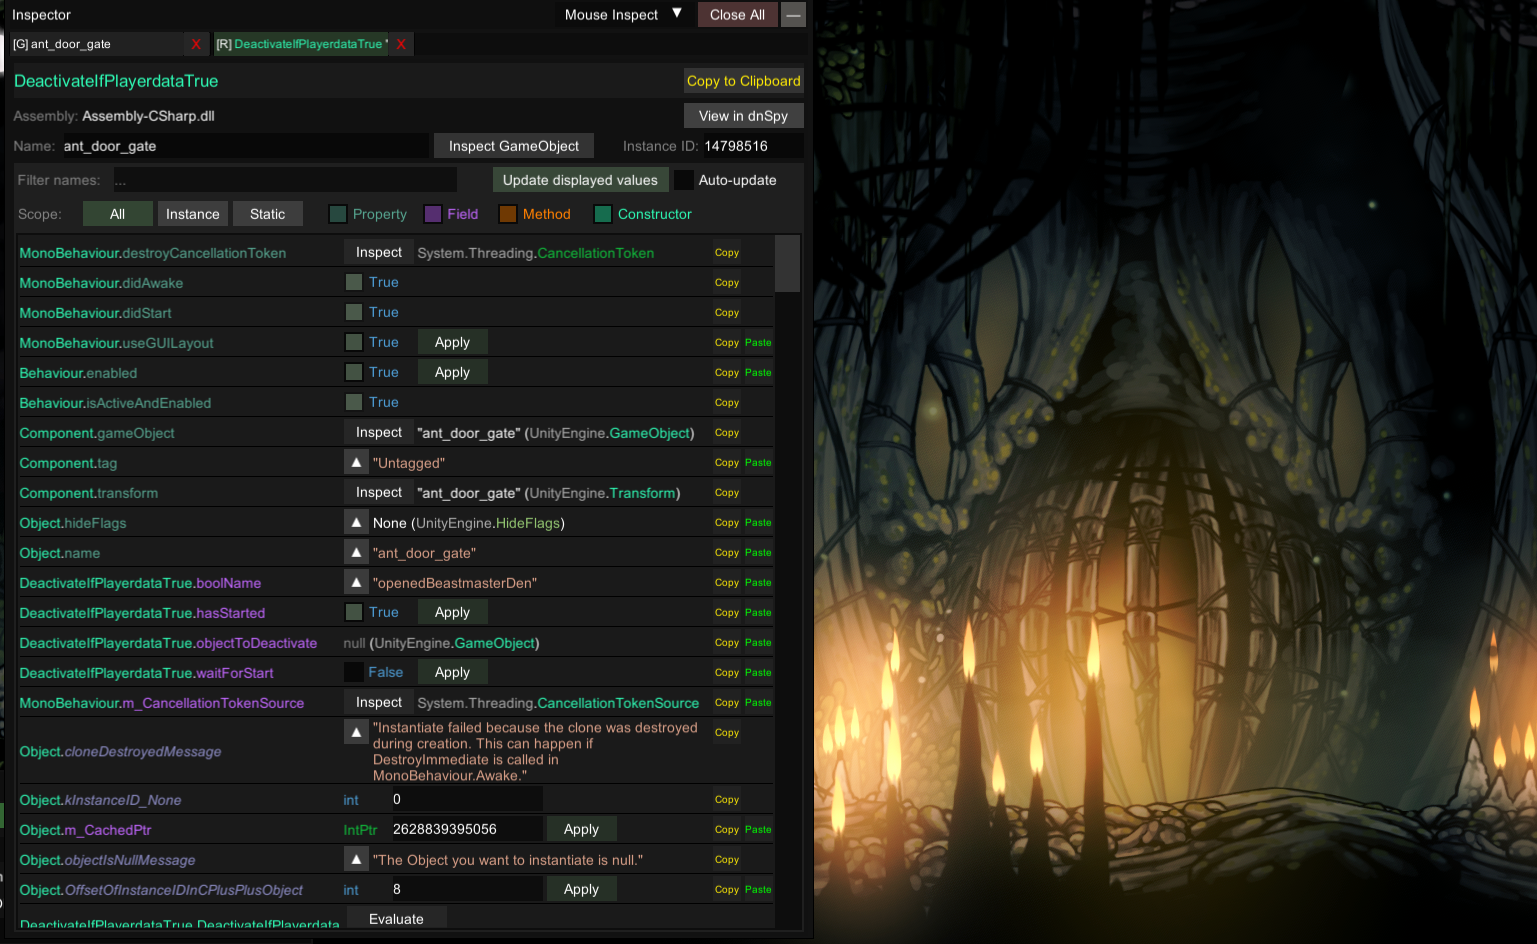Viewport: 1537px width, 944px height.
Task: Close the ant_door_gate tab with red X
Action: (x=196, y=44)
